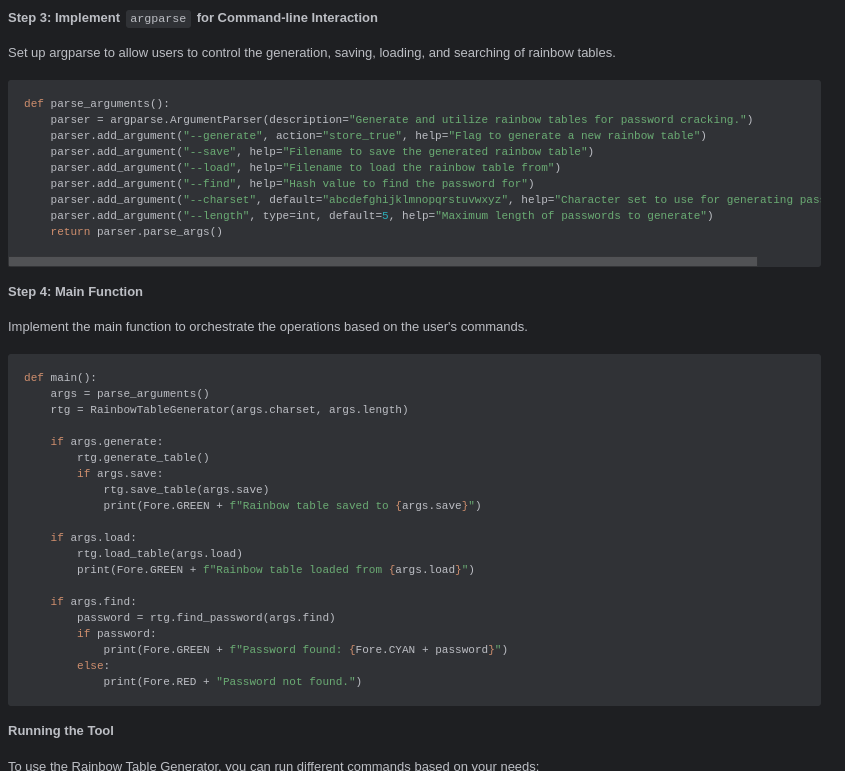Click the line 'def parse_arguments():'

click(x=96, y=103)
